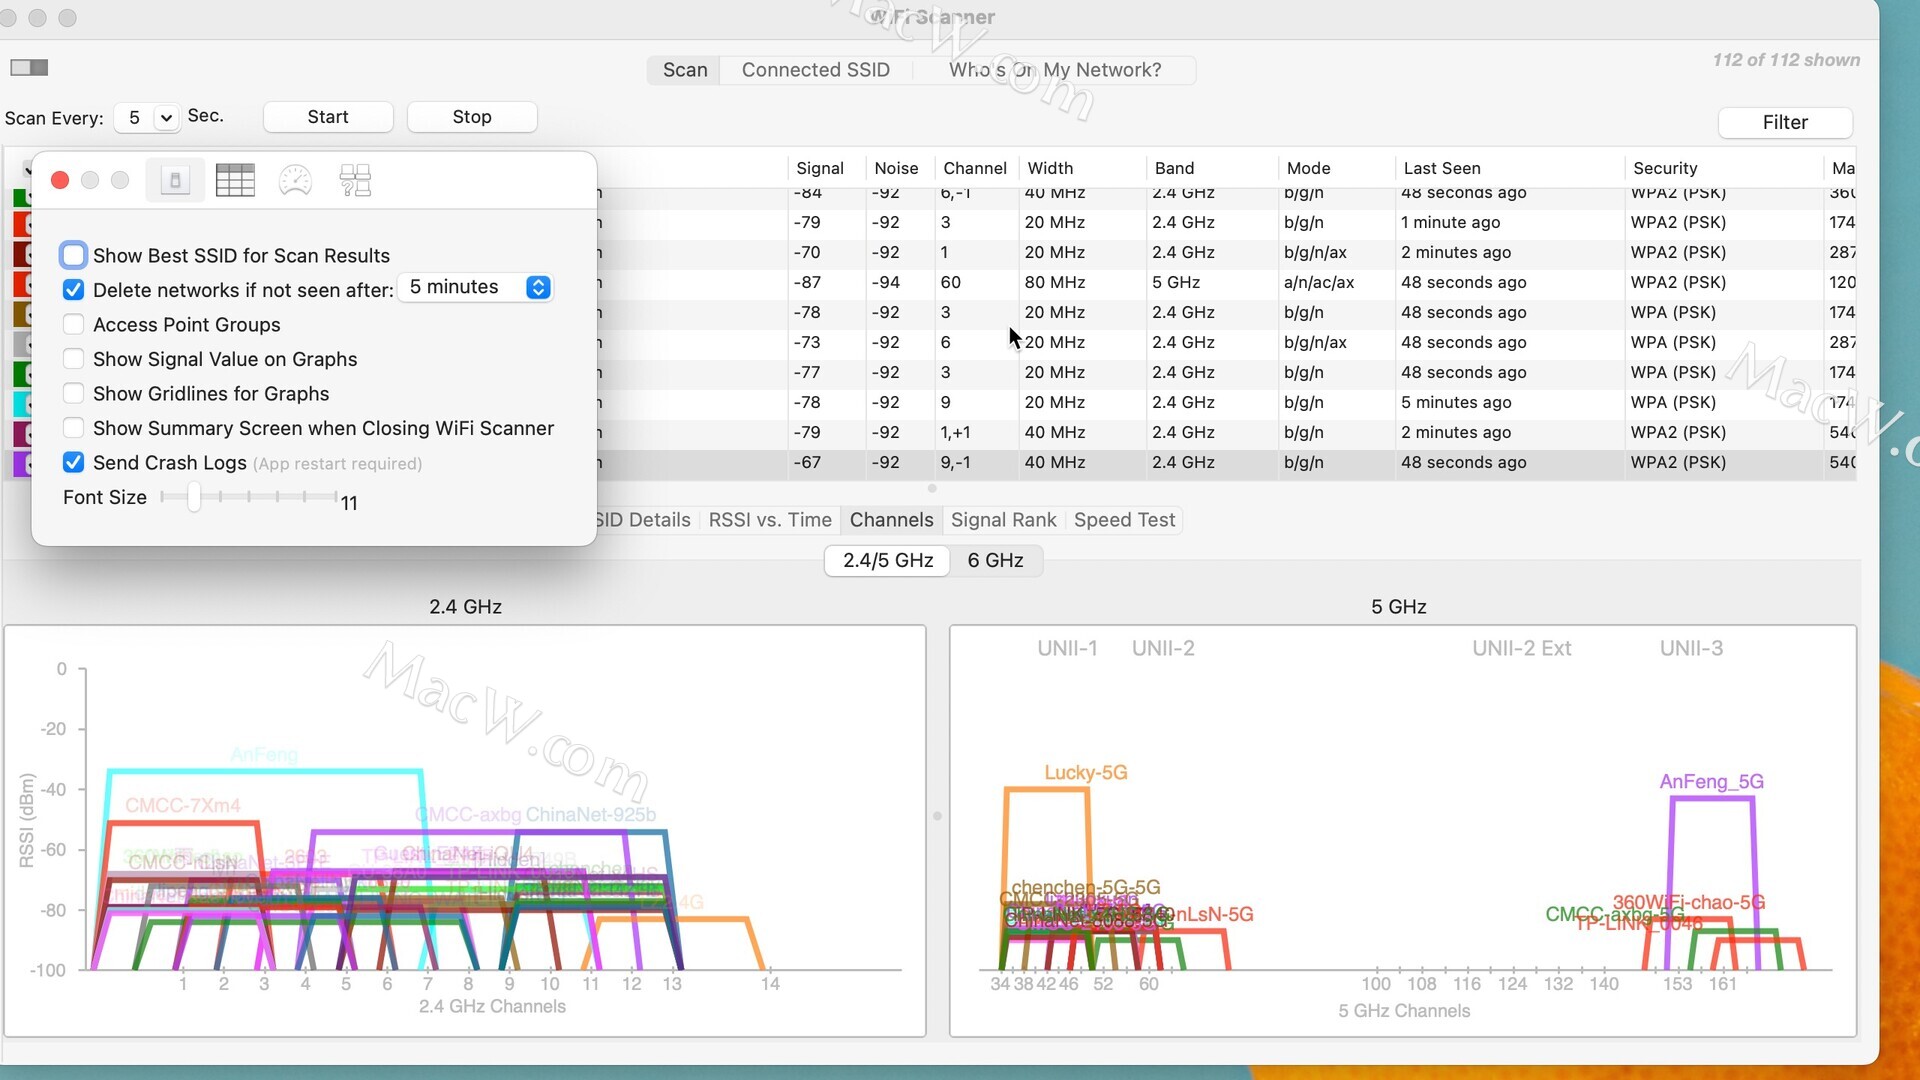Image resolution: width=1920 pixels, height=1080 pixels.
Task: Sort table by Last Seen column header
Action: pos(1441,168)
